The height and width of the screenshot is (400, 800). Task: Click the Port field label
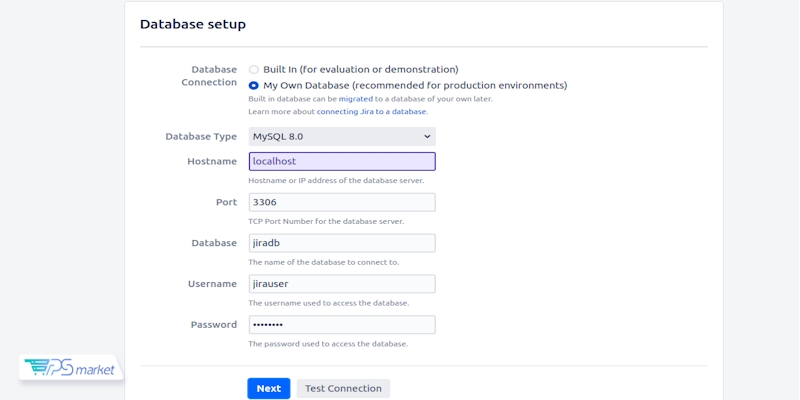click(x=226, y=202)
